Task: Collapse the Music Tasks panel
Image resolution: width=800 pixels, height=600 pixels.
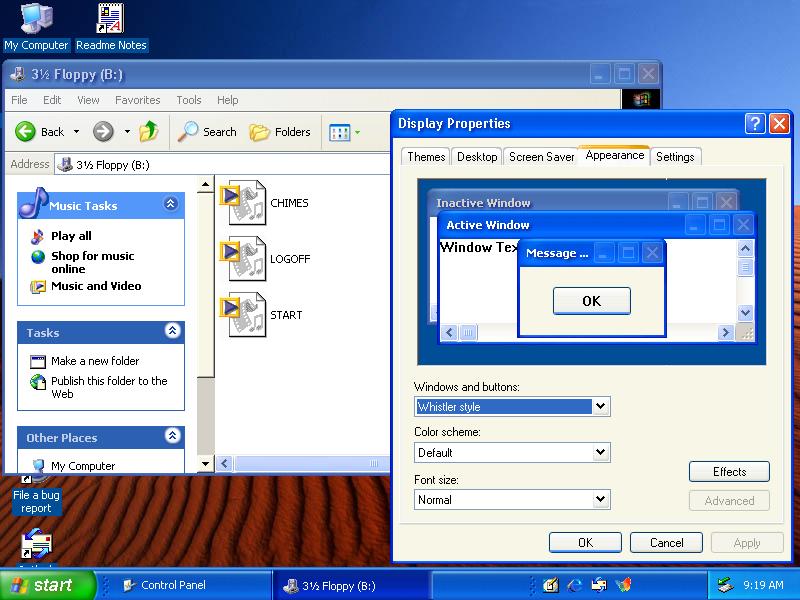Action: tap(170, 204)
